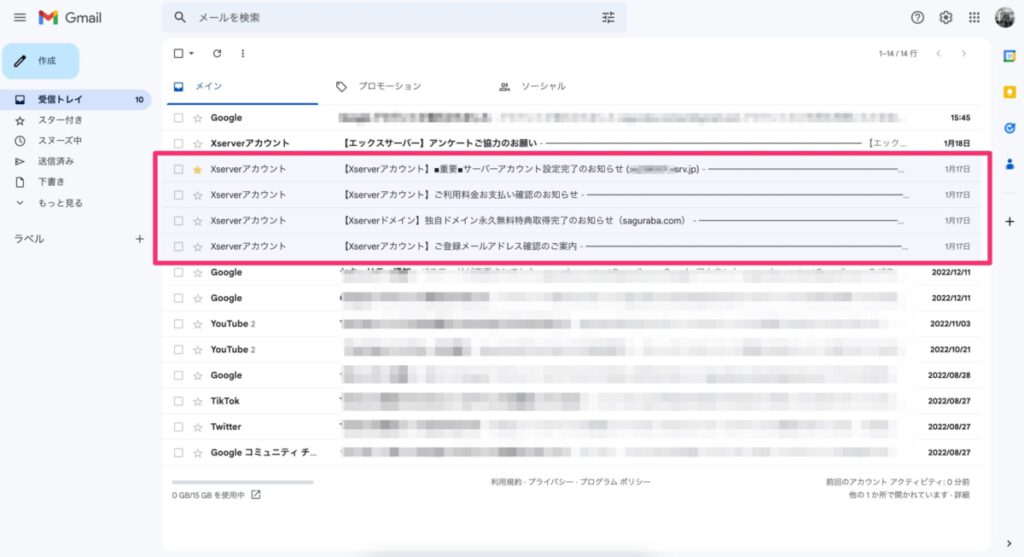Open the help question mark icon
Viewport: 1024px width, 557px height.
pyautogui.click(x=918, y=18)
